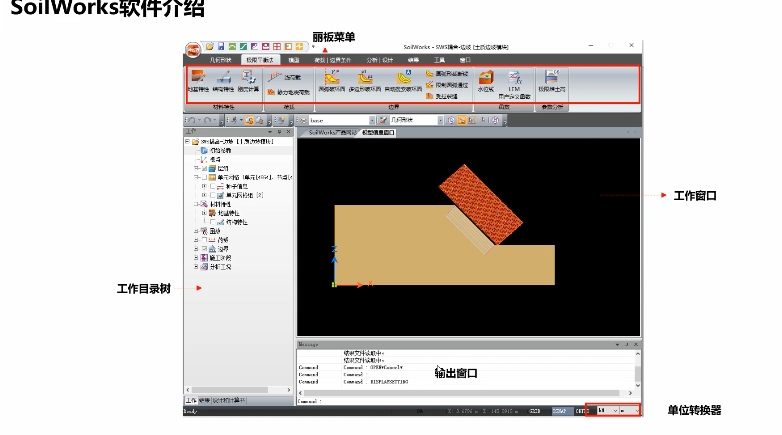
Task: Open the kN force unit dropdown
Action: [615, 411]
